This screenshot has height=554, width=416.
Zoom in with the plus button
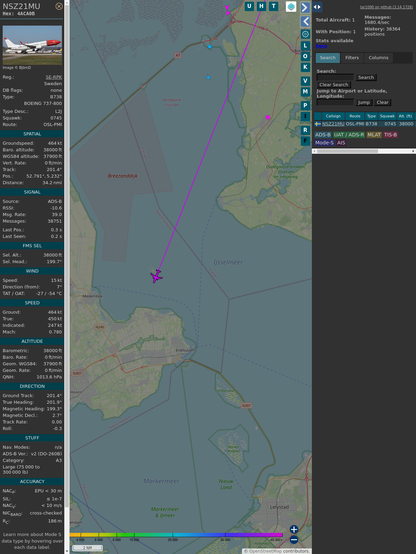coord(294,529)
